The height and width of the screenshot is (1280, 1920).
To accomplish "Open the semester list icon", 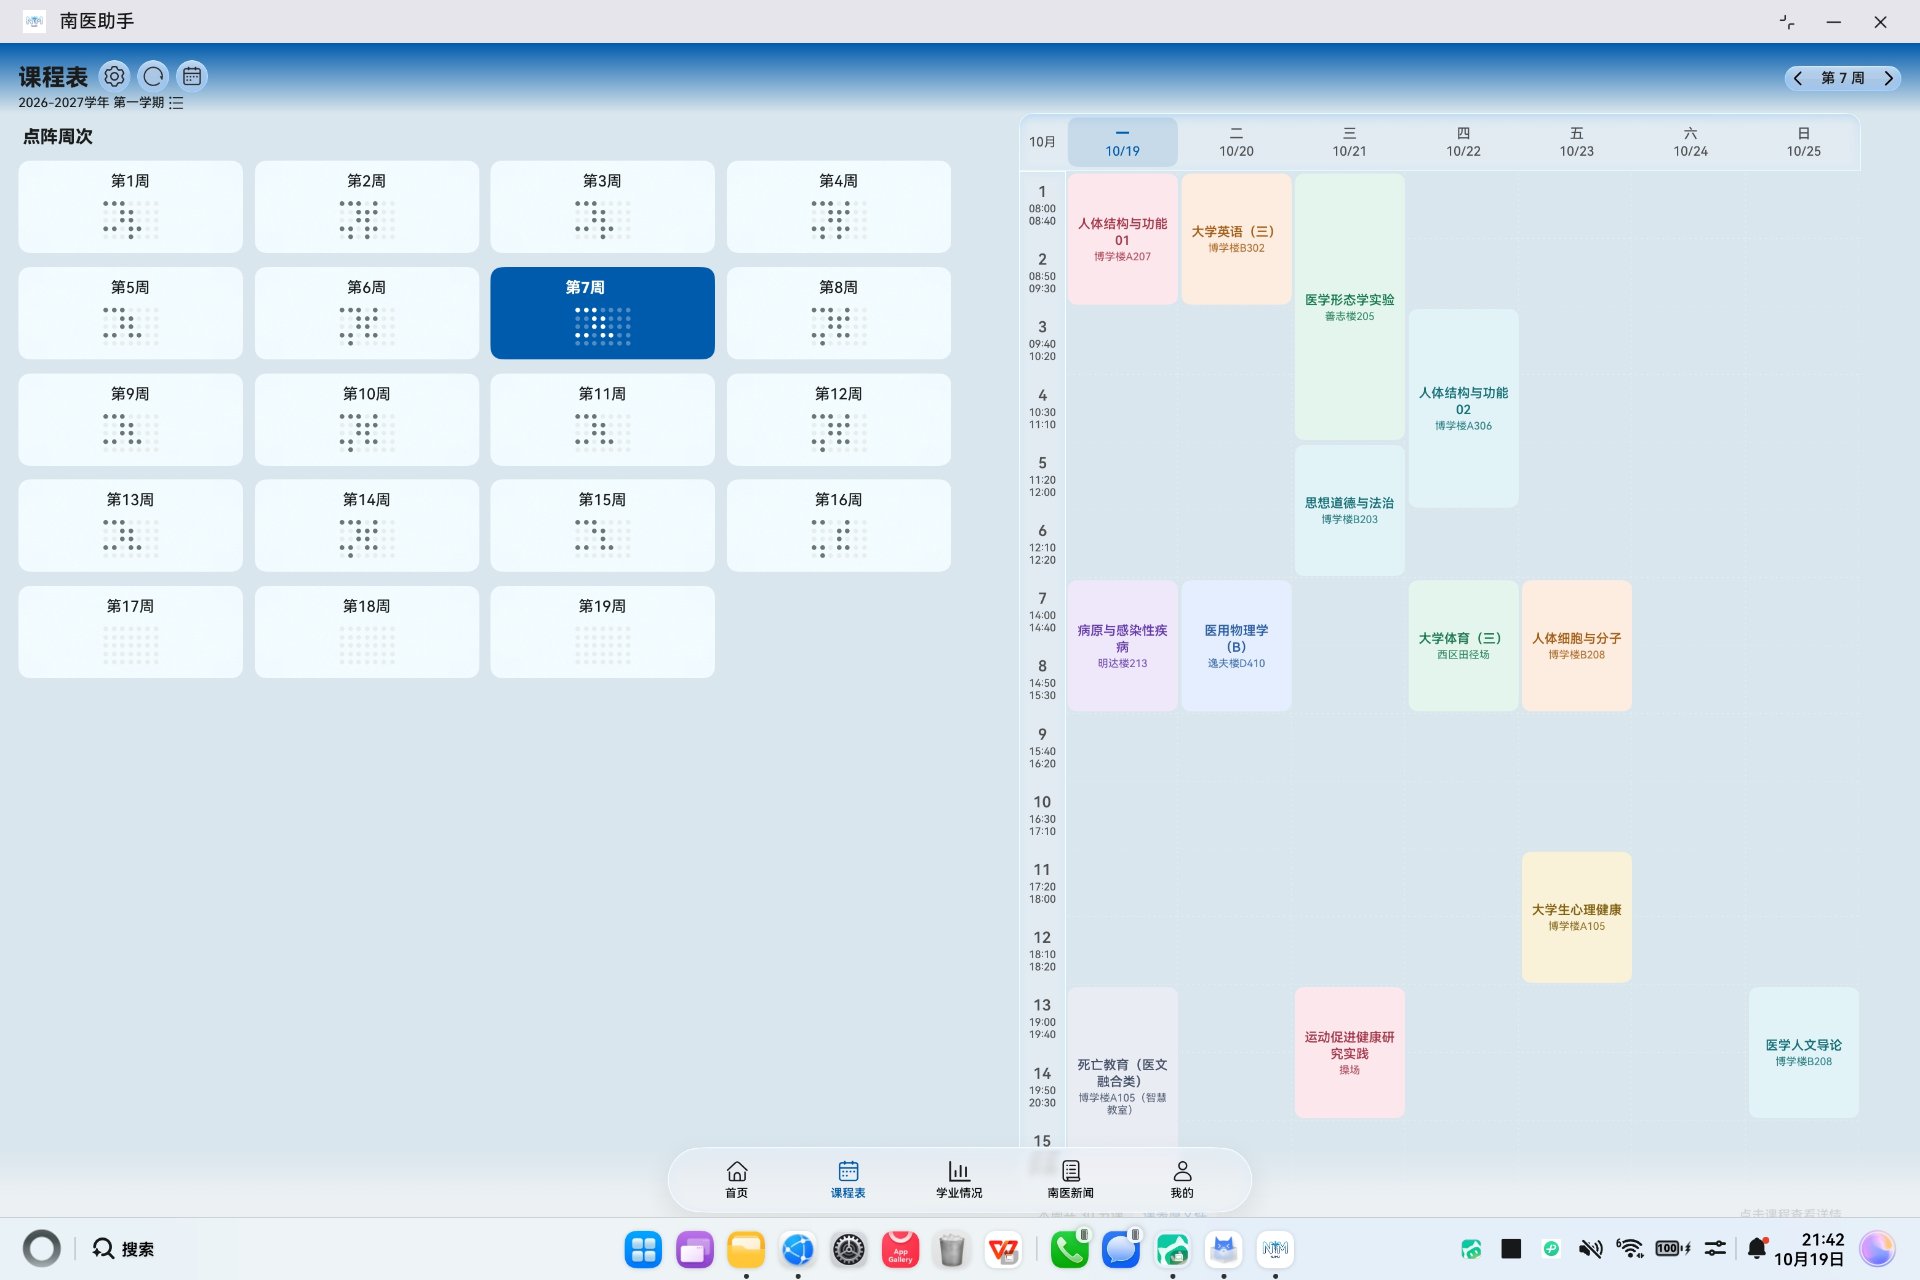I will click(x=176, y=103).
